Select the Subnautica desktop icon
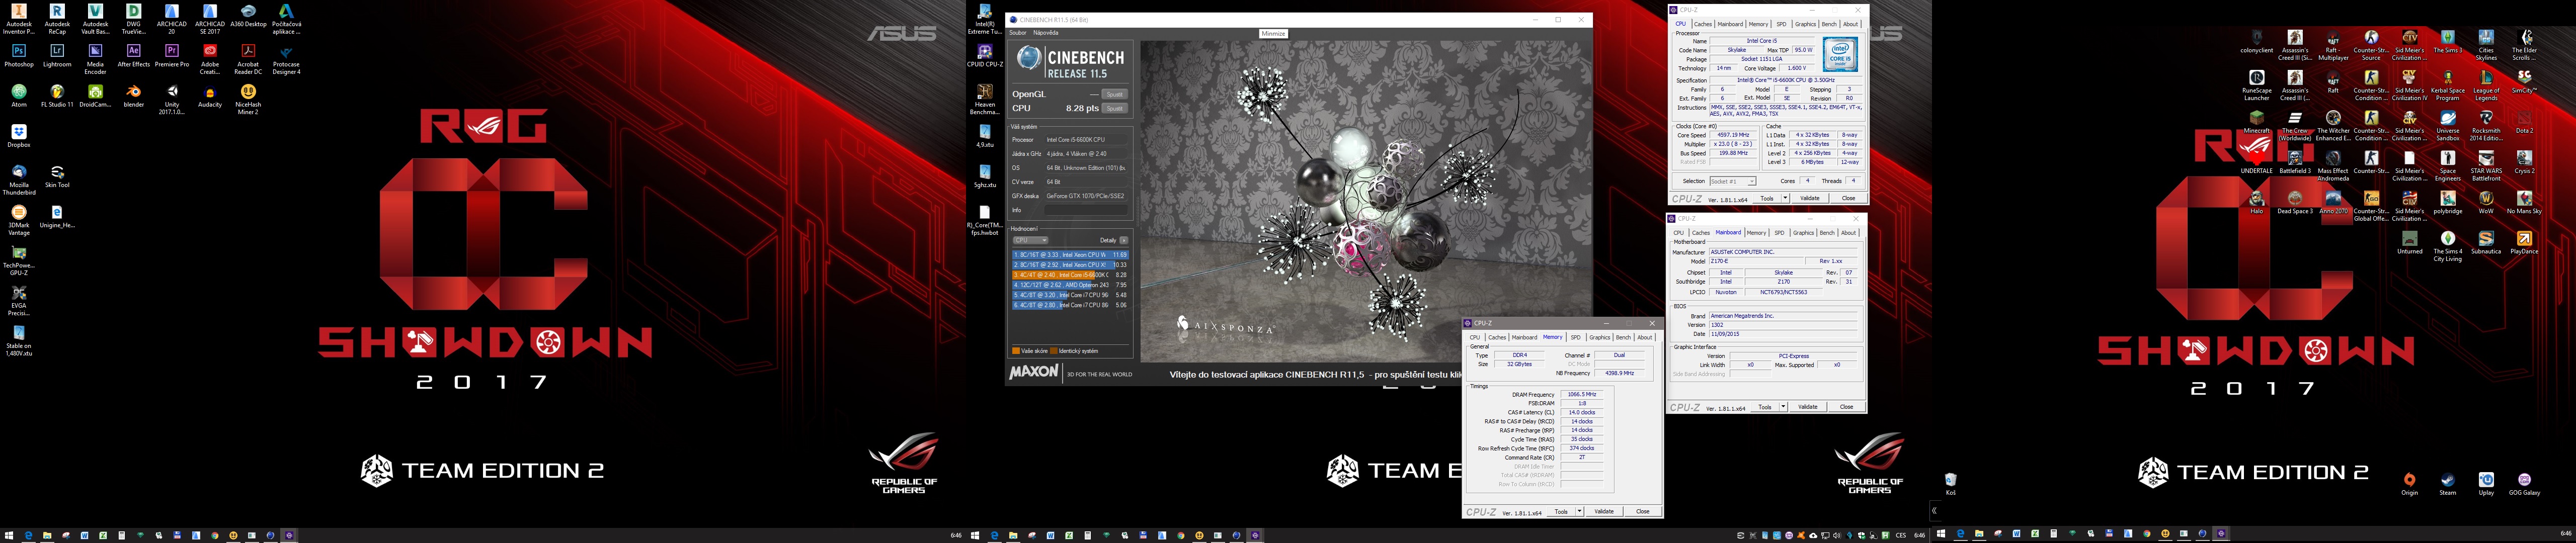 click(2486, 243)
